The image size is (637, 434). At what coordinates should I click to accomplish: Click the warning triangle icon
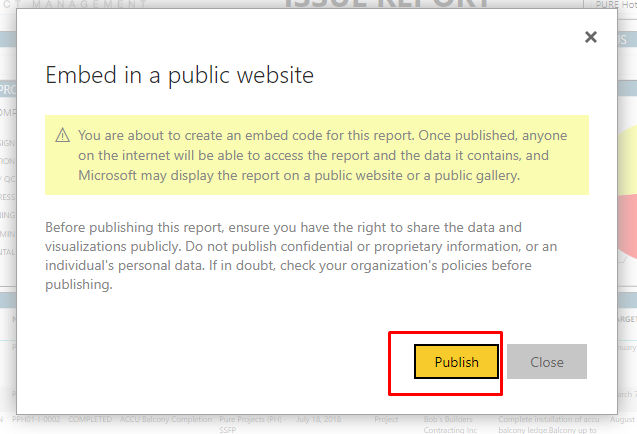click(63, 135)
